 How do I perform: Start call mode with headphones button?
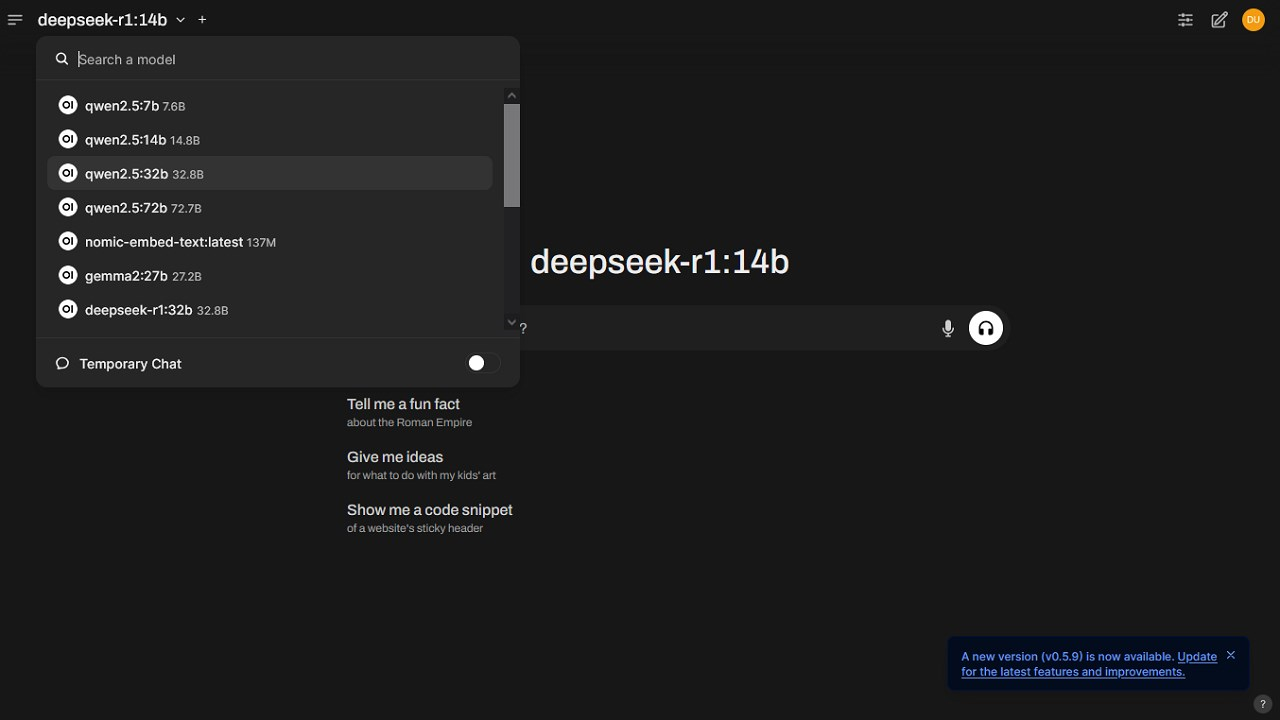pos(986,328)
